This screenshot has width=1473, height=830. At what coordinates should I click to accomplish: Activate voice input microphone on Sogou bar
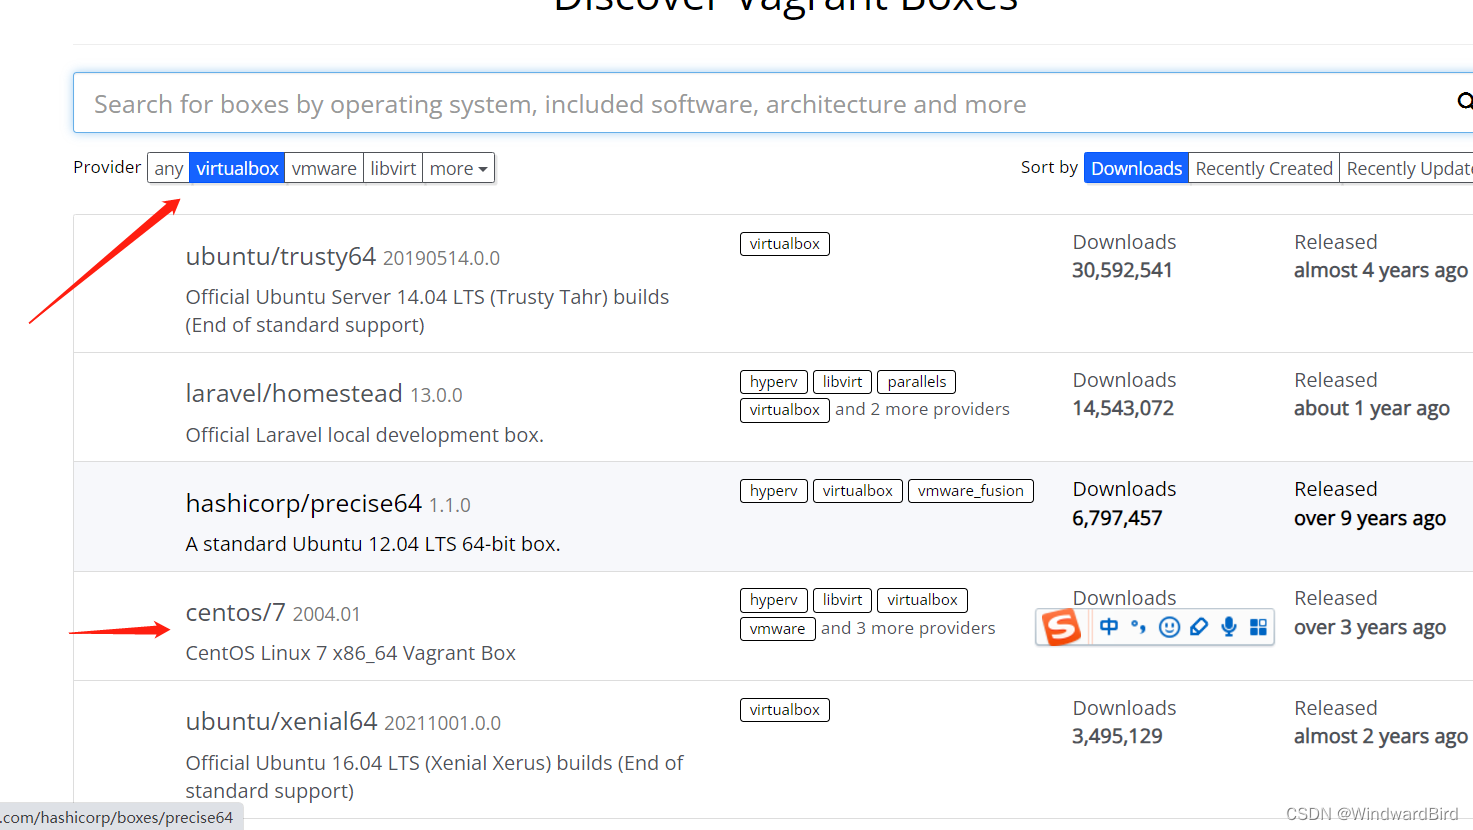click(x=1229, y=627)
